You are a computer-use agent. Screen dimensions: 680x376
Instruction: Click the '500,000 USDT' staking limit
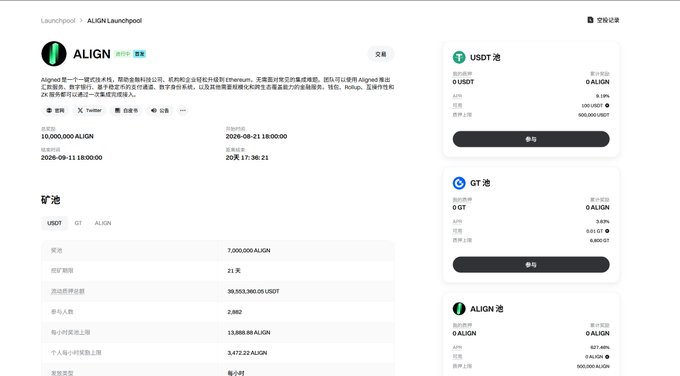[594, 115]
